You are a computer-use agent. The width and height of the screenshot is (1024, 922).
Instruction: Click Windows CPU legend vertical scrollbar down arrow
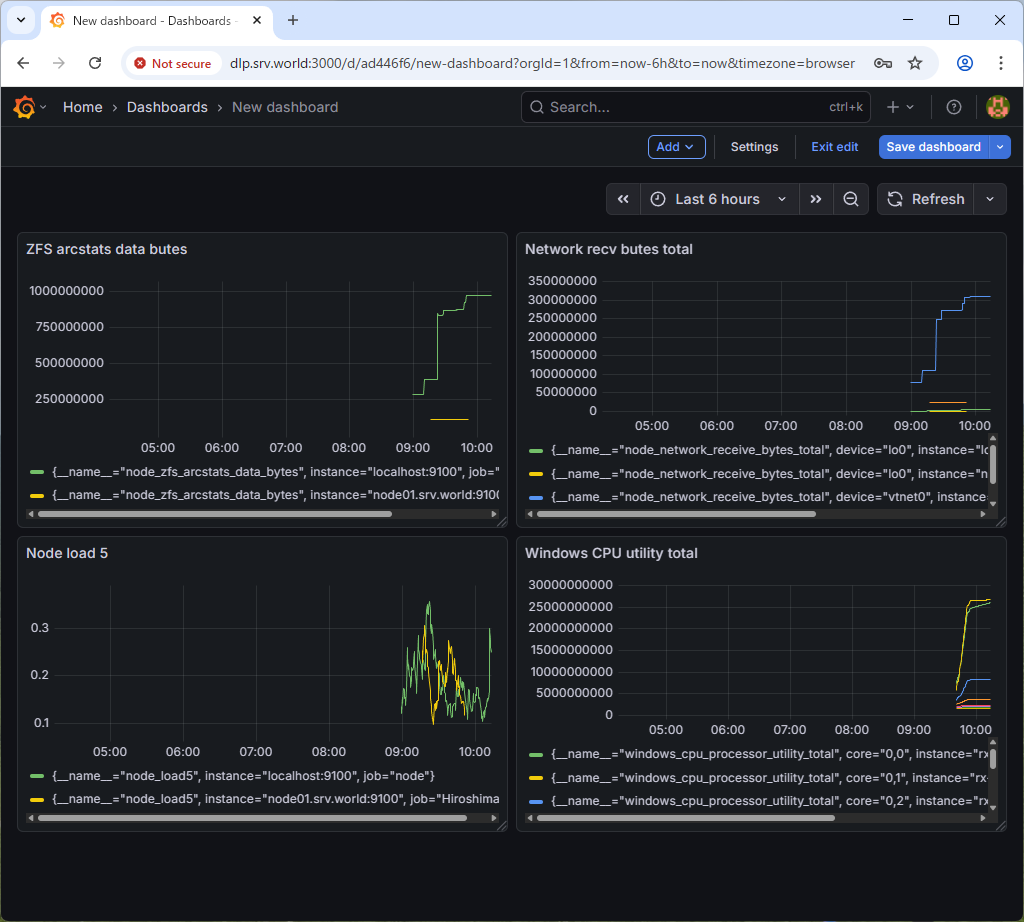[993, 808]
